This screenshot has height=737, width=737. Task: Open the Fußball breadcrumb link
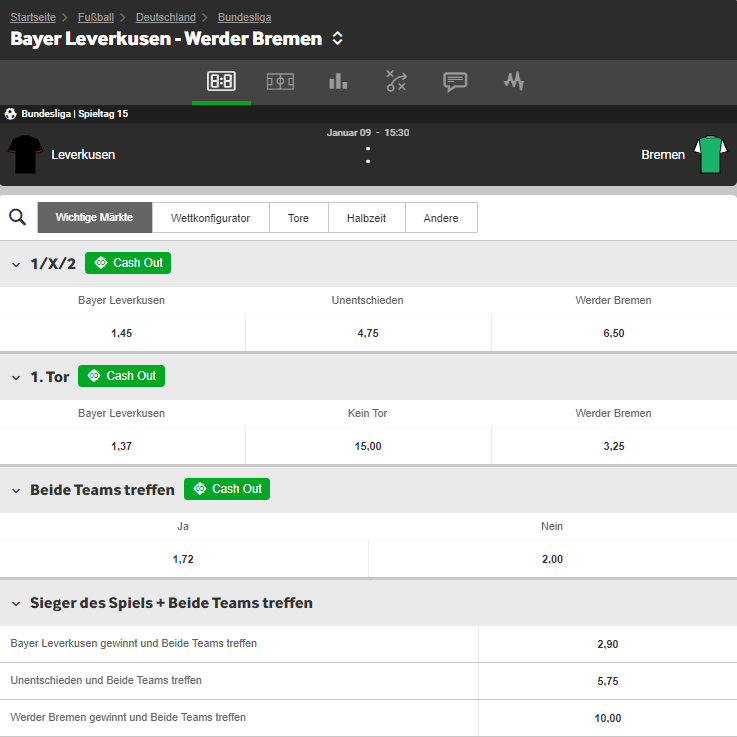(x=96, y=17)
